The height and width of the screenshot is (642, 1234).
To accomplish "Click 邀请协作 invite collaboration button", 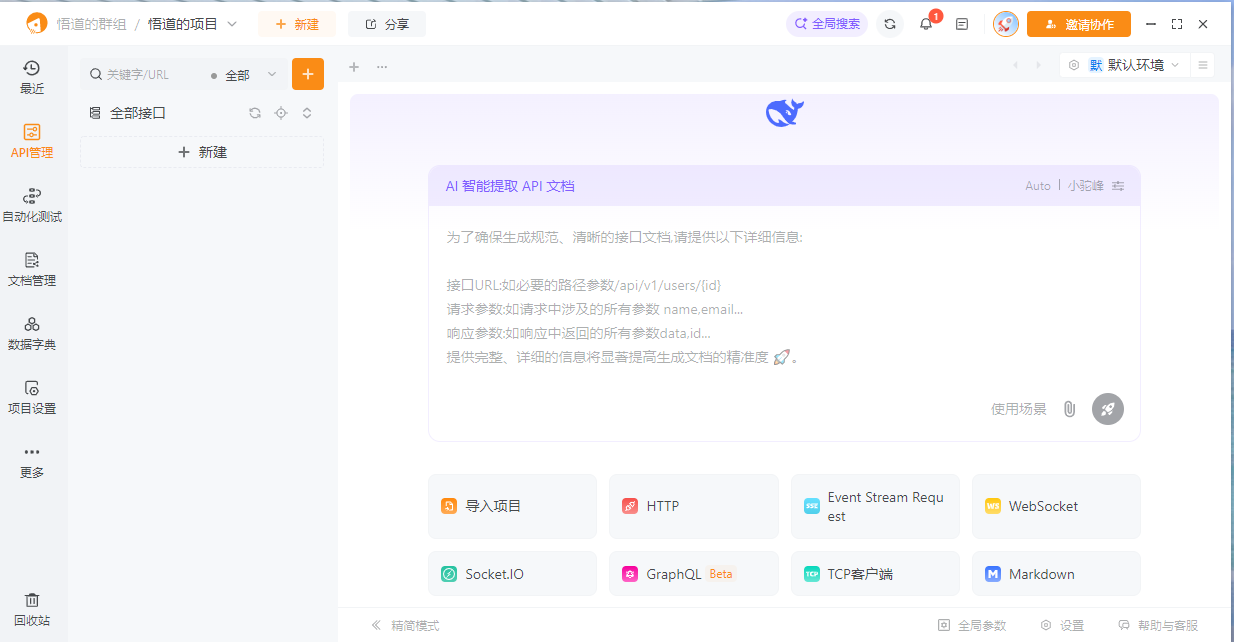I will [x=1079, y=24].
